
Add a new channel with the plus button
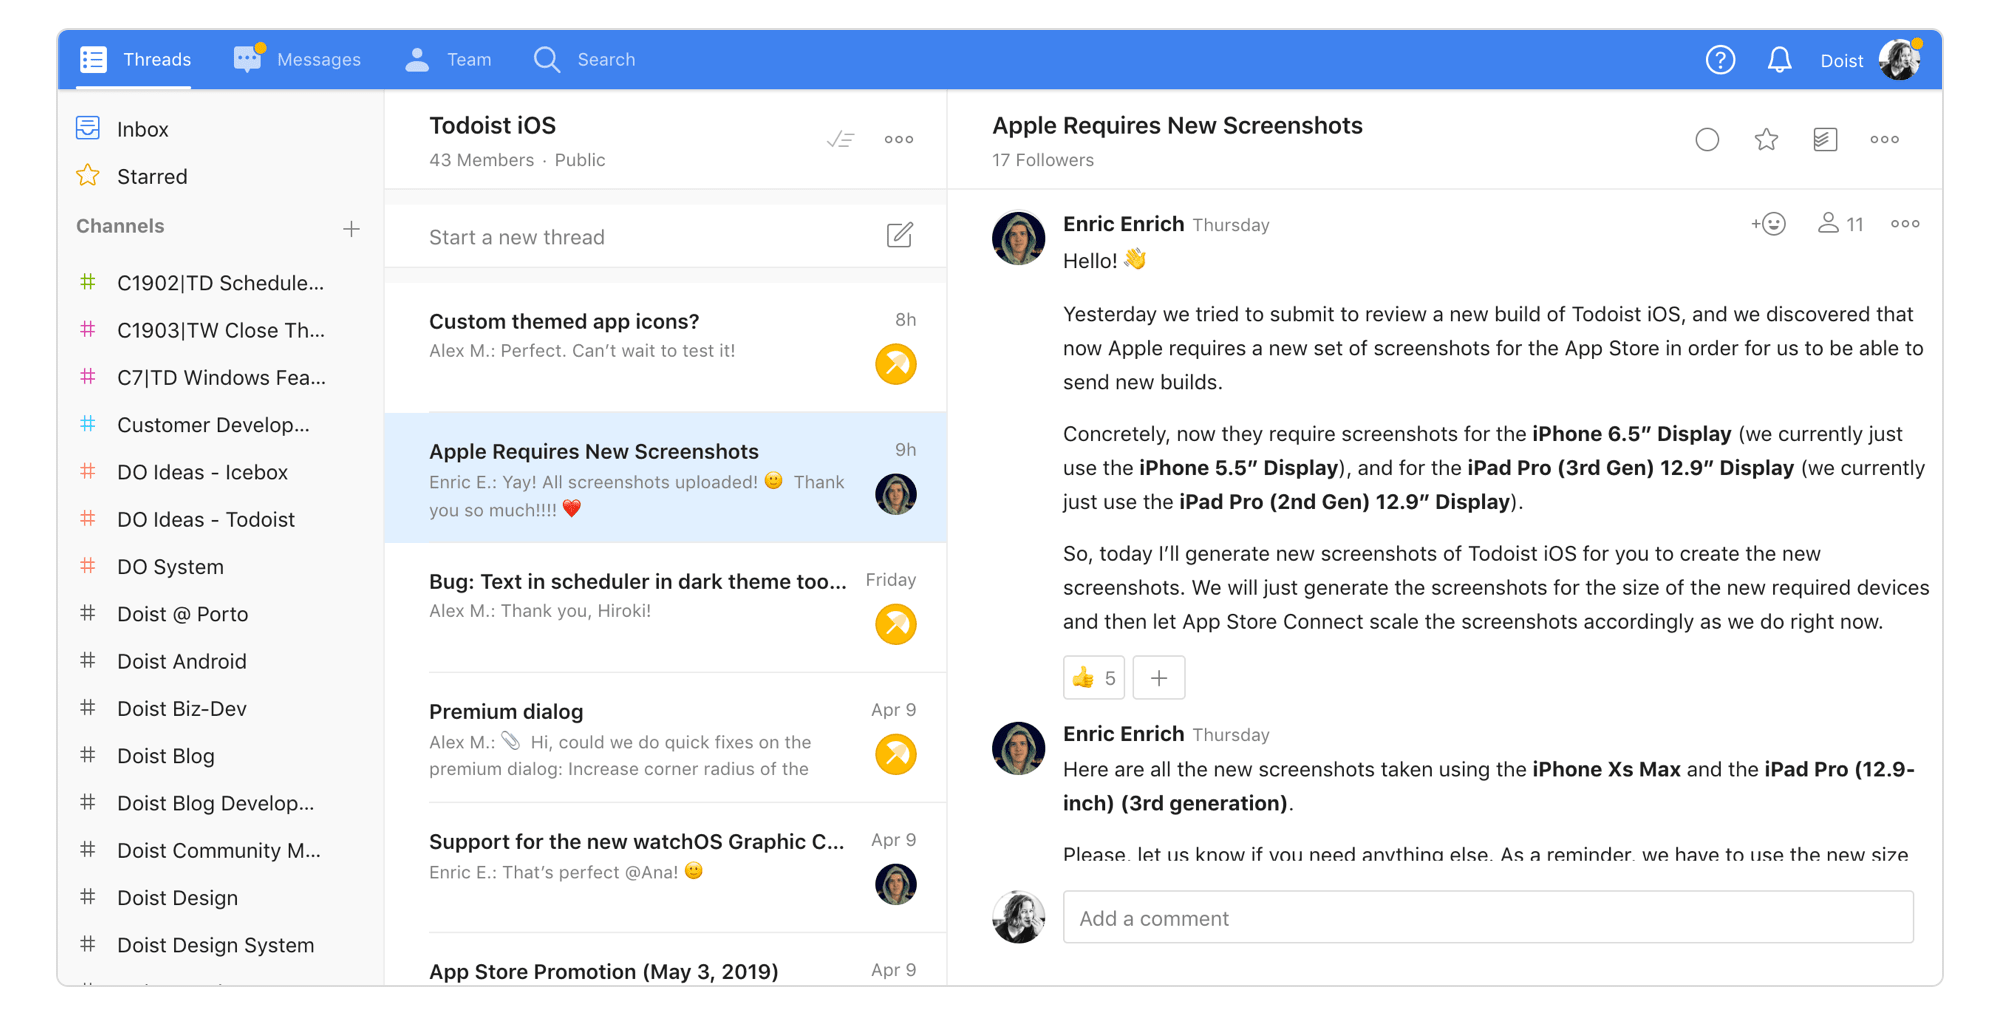(x=352, y=228)
